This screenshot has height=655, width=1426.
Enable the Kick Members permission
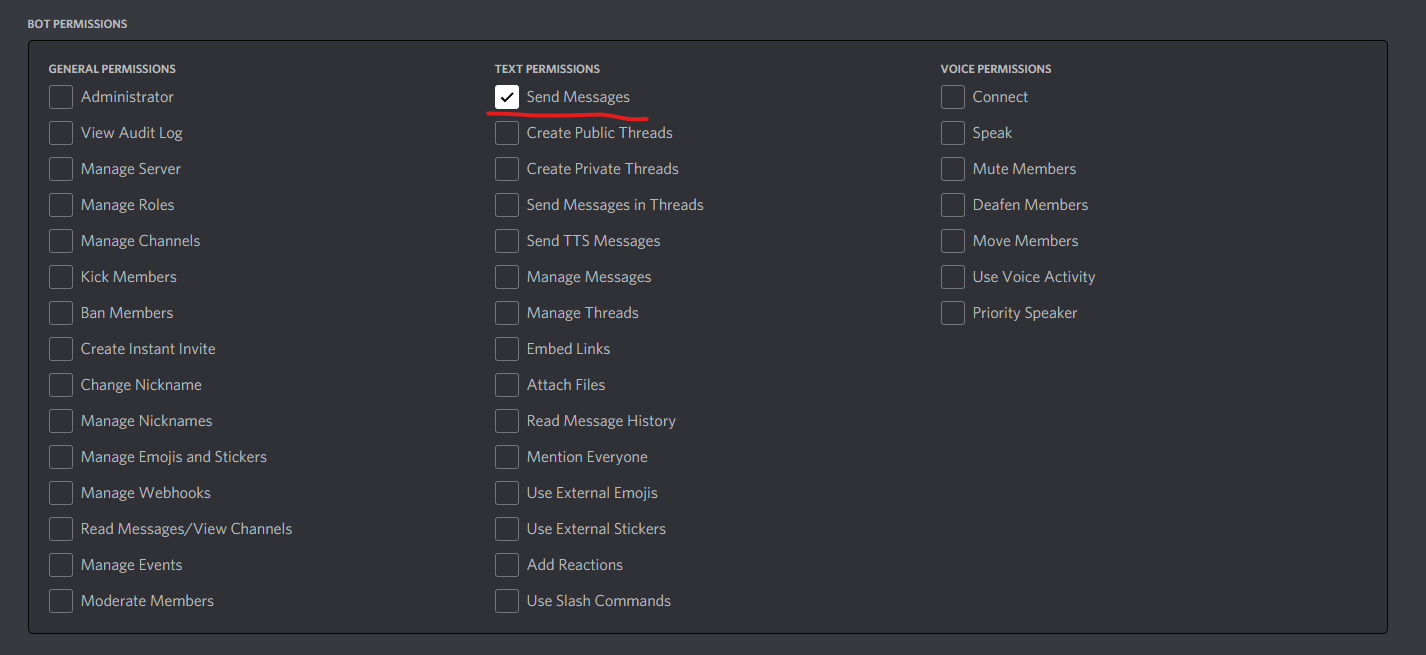[x=60, y=276]
